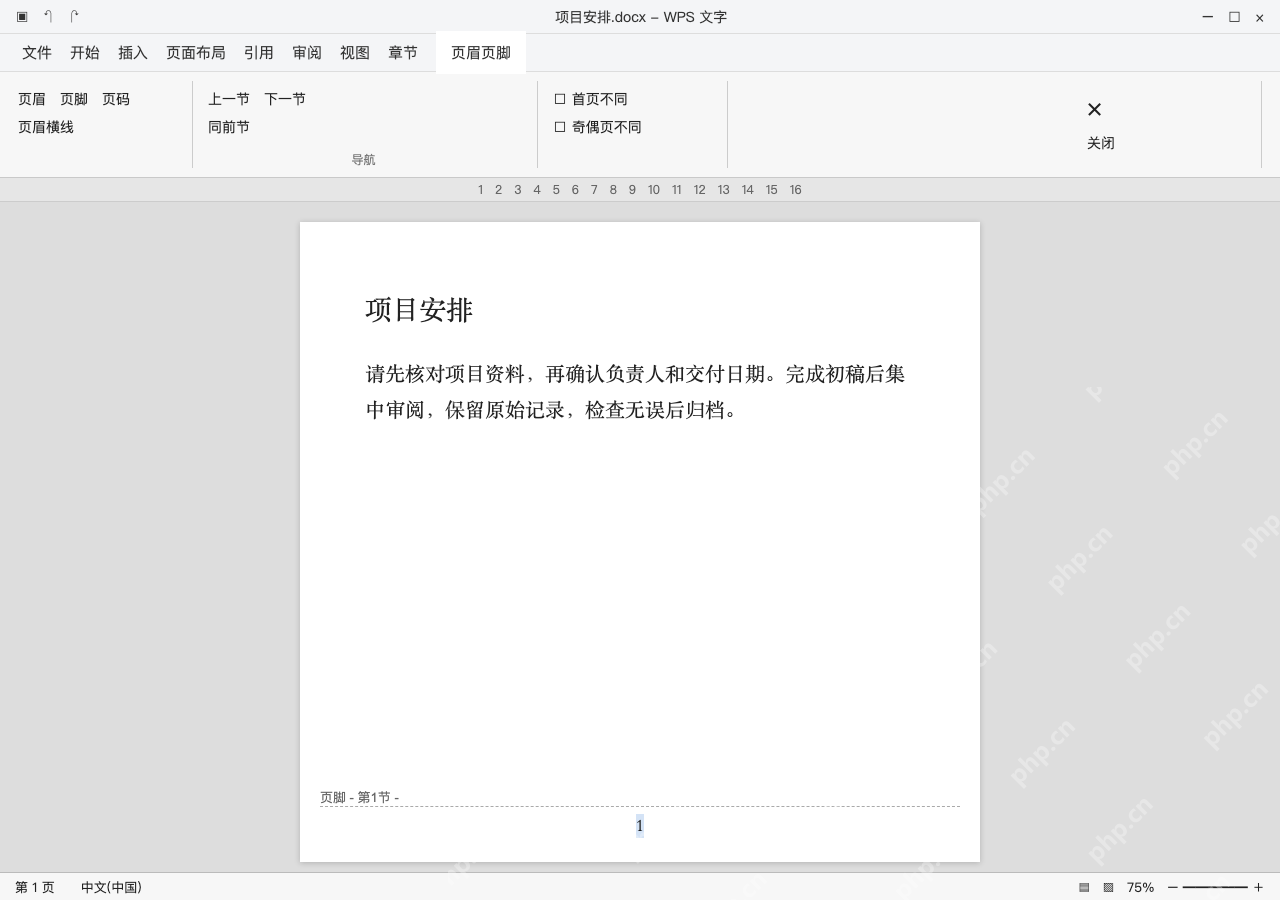
Task: Click the 页眉 button
Action: pyautogui.click(x=32, y=99)
